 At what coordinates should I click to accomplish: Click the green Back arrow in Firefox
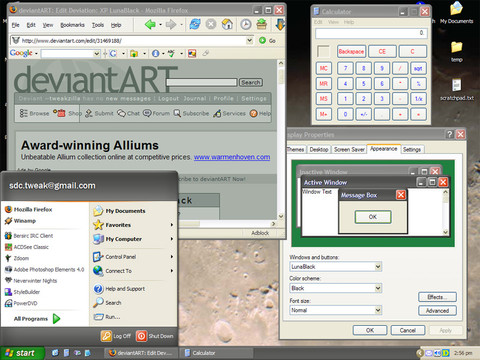pyautogui.click(x=150, y=24)
